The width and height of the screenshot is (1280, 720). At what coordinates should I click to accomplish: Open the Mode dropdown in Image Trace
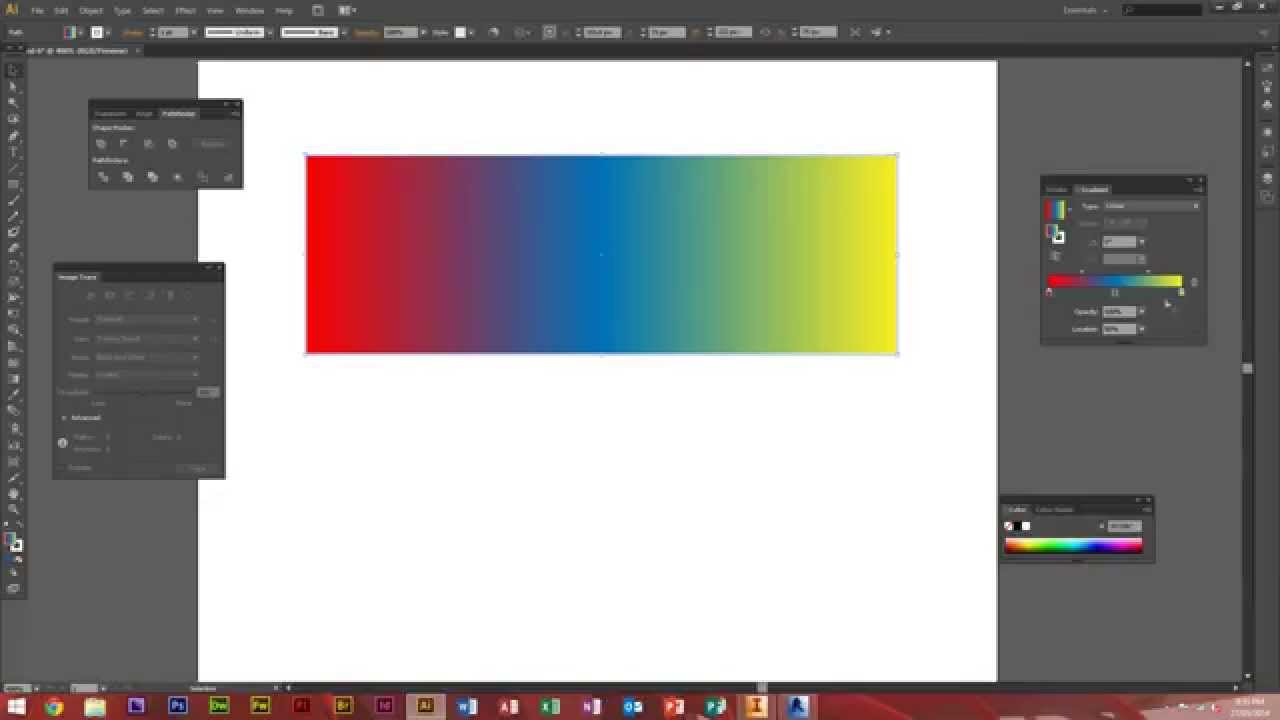[147, 357]
